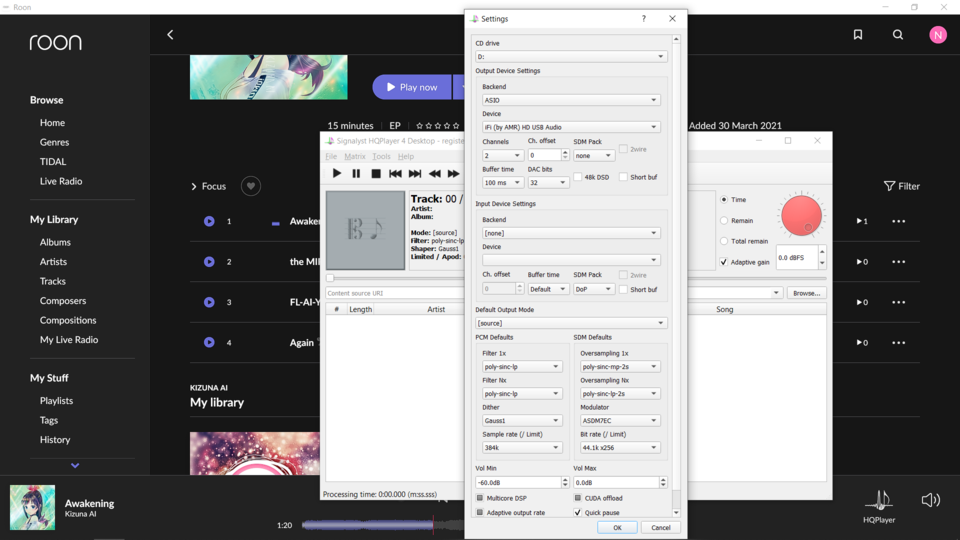Screen dimensions: 960x540
Task: Open the Channels dropdown
Action: click(x=502, y=156)
